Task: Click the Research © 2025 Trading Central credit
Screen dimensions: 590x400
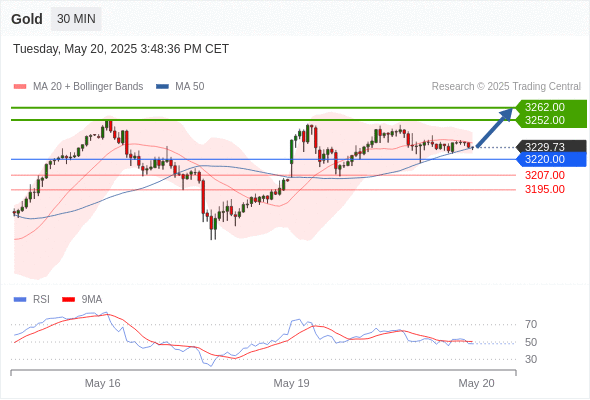Action: point(506,87)
